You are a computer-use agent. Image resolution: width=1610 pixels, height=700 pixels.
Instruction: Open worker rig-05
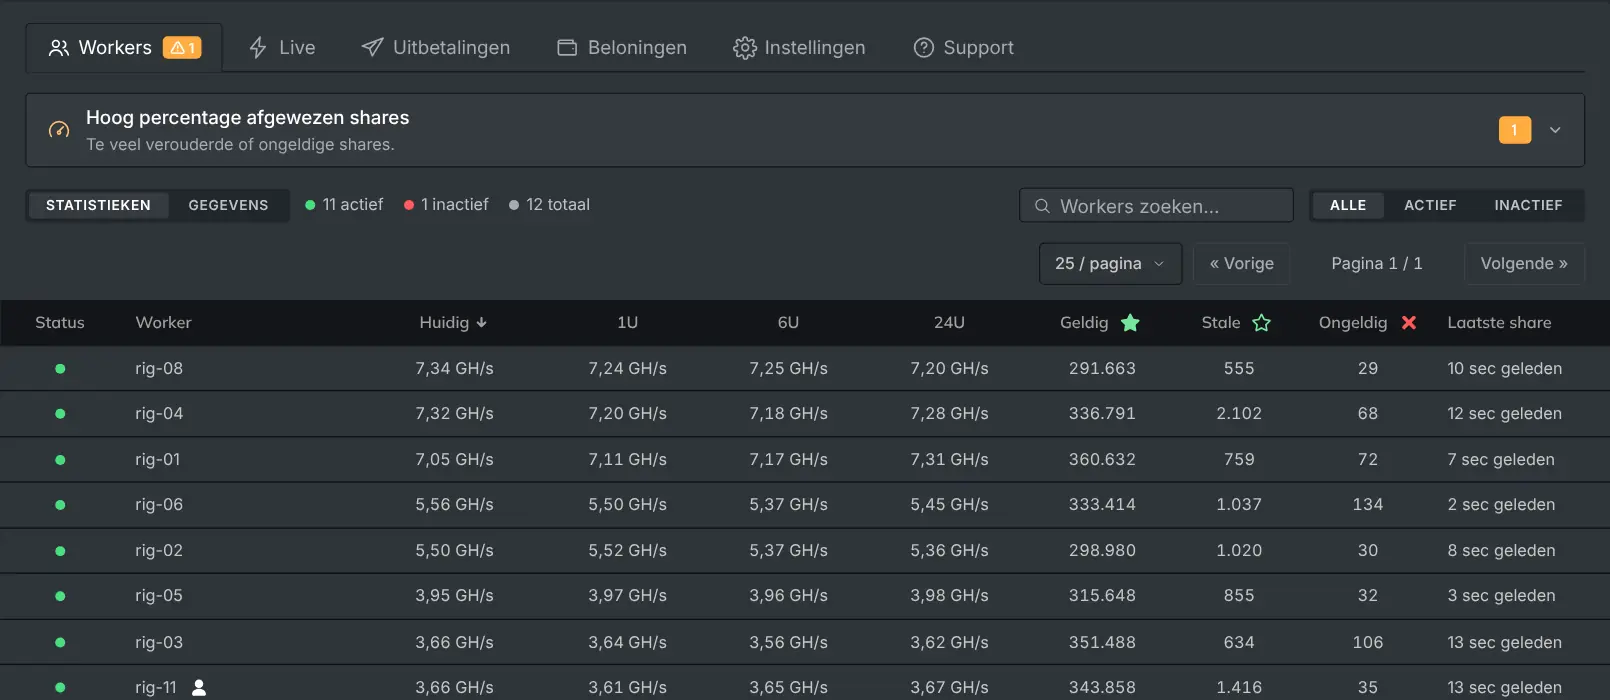(x=159, y=596)
